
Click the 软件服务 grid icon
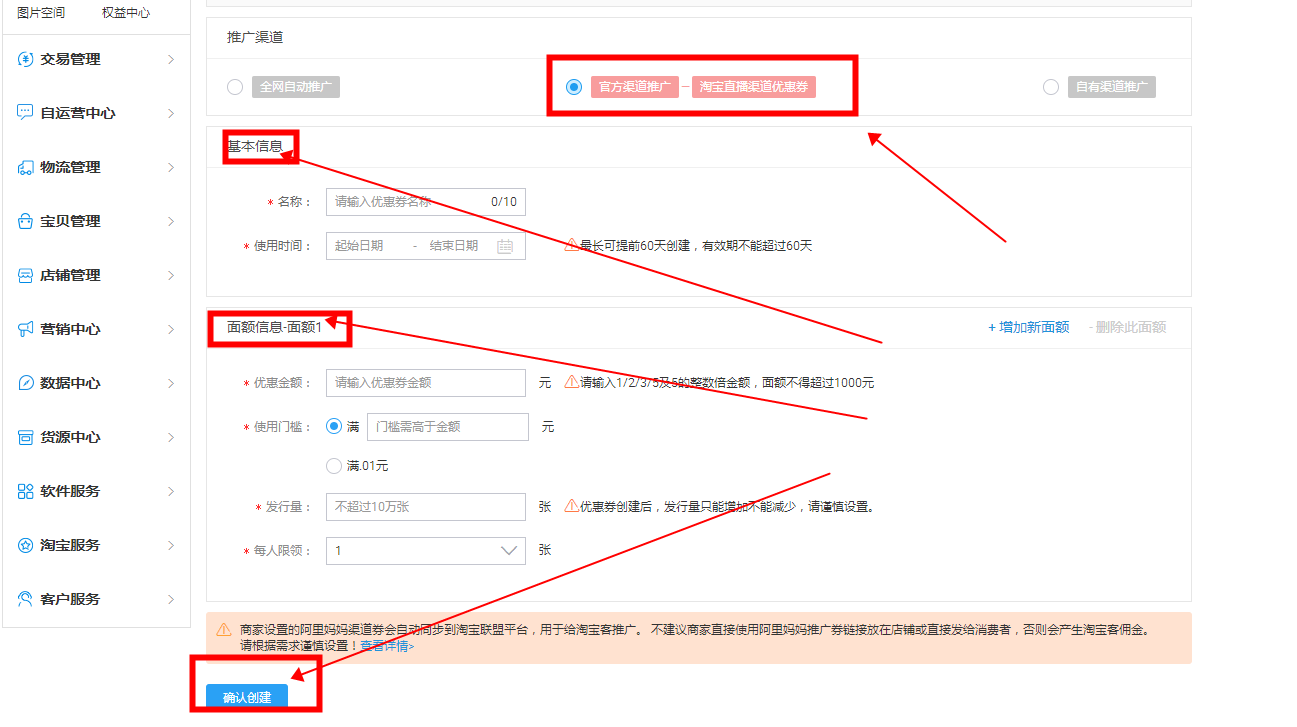(26, 491)
